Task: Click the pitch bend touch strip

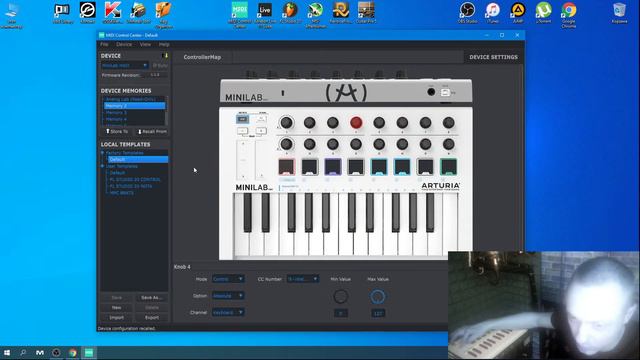Action: (x=243, y=160)
